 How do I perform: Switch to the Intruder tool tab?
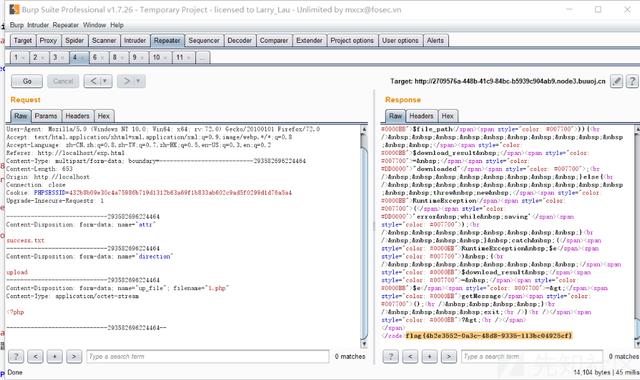[x=135, y=40]
